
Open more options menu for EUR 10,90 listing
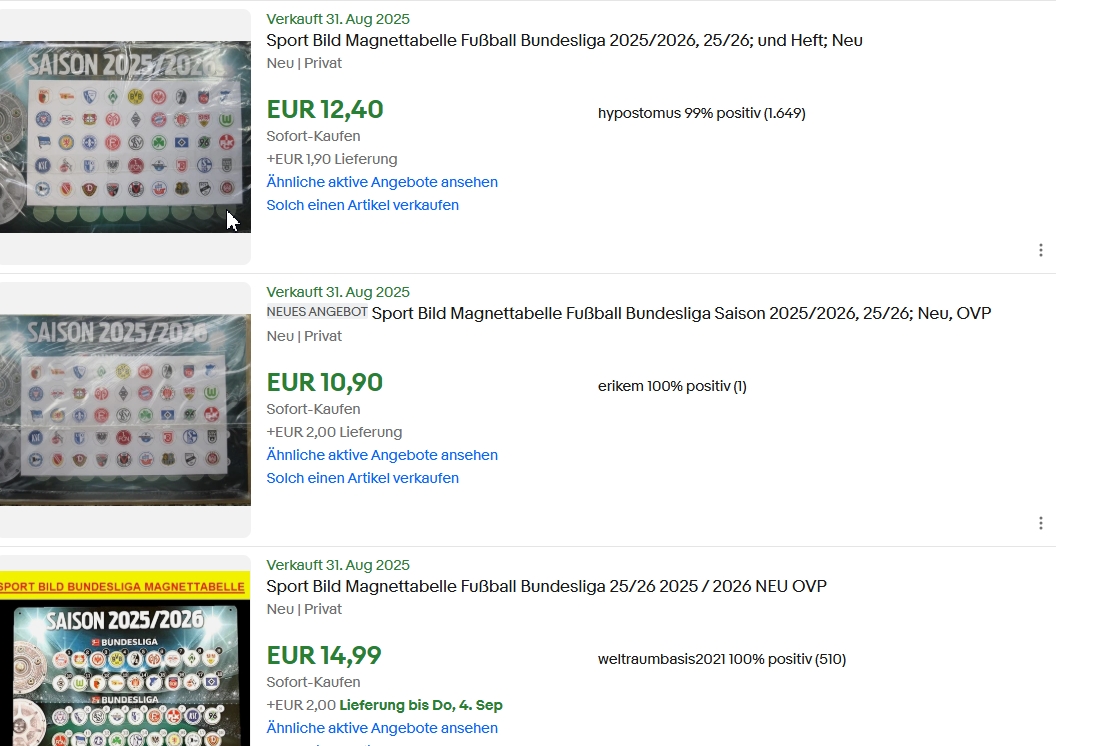click(1041, 523)
